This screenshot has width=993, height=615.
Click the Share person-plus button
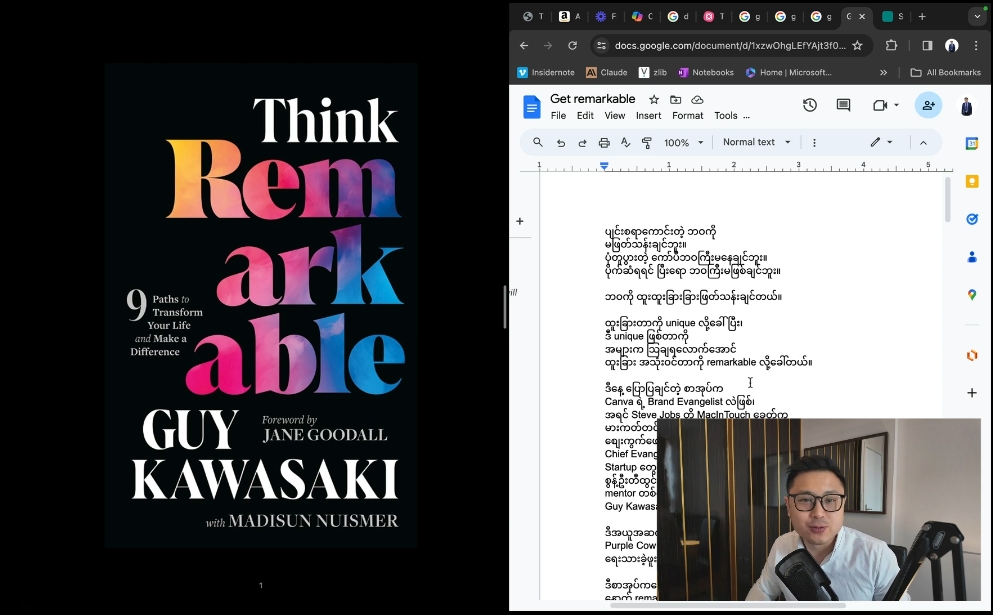pos(928,105)
